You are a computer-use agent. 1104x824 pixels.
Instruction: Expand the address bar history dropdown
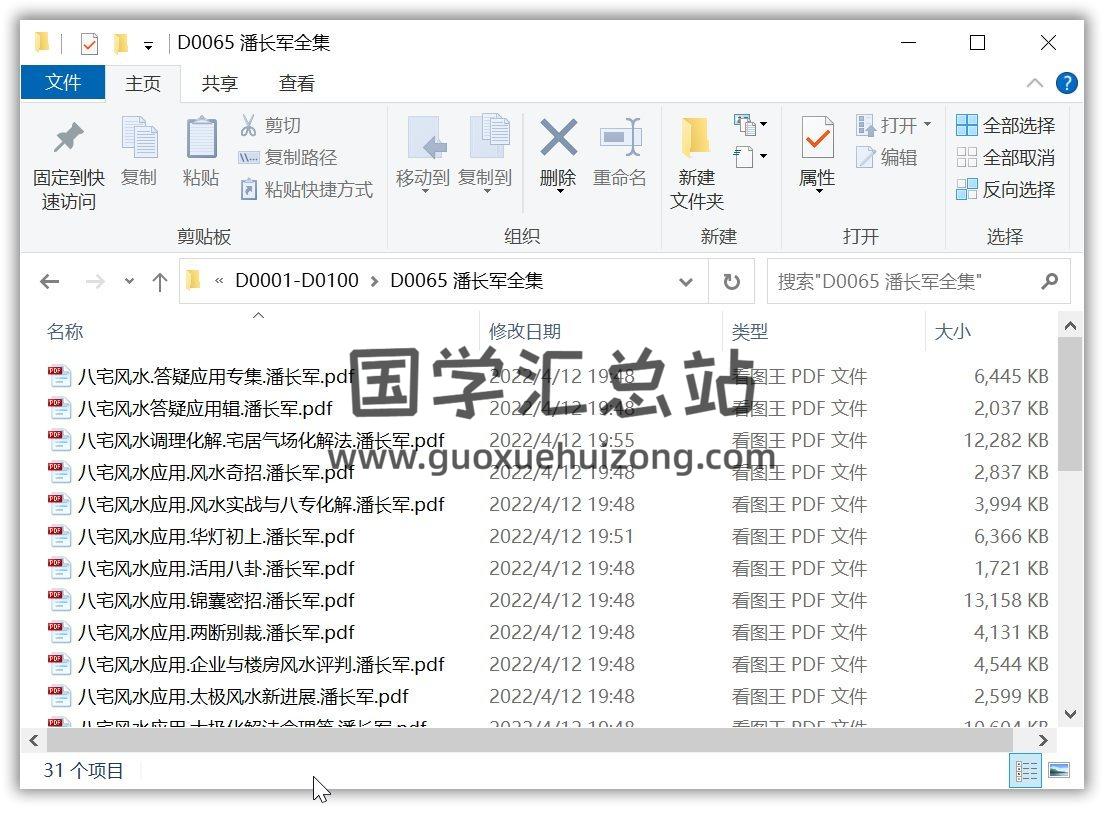click(x=686, y=282)
